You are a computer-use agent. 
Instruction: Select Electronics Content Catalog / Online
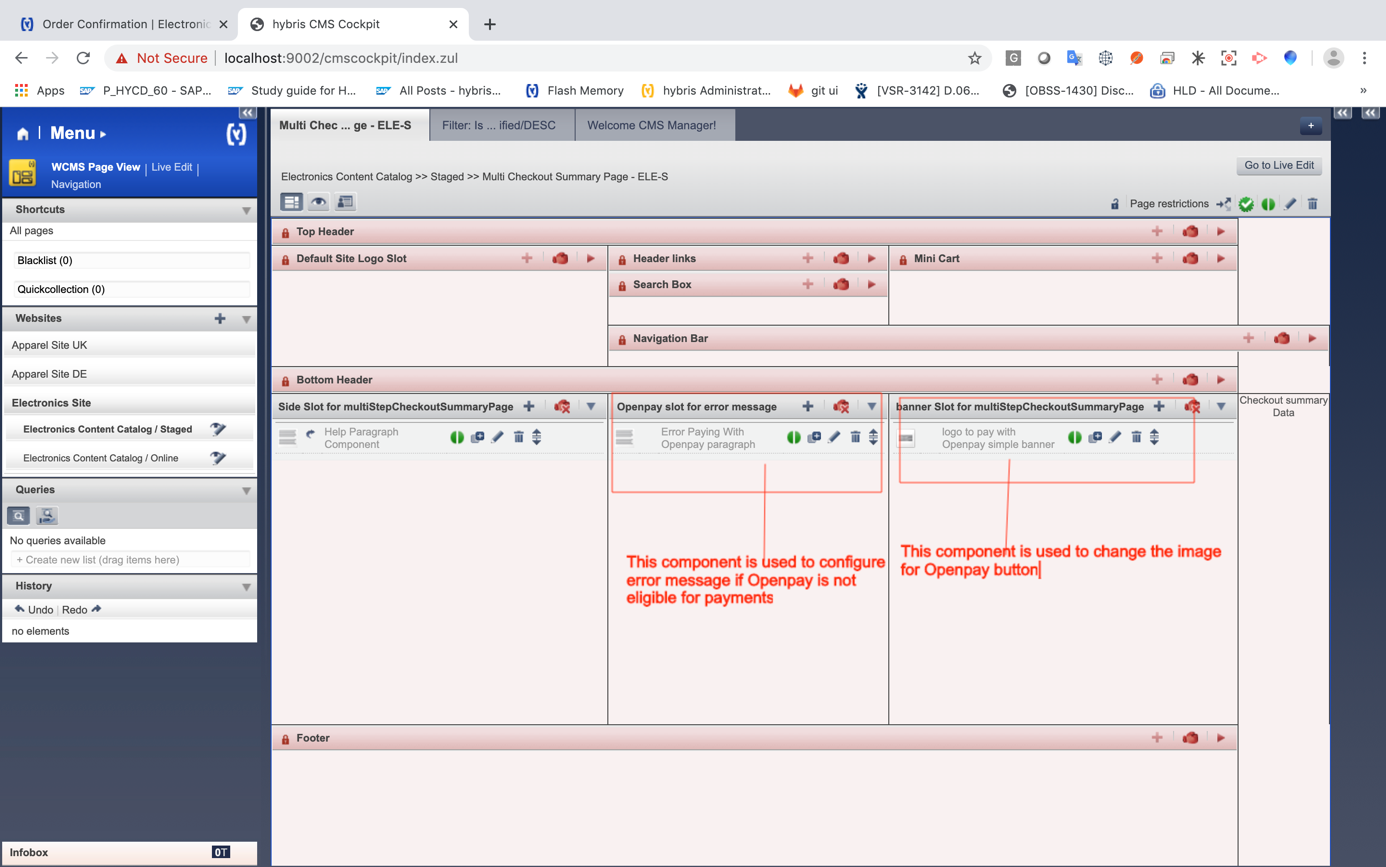coord(100,458)
